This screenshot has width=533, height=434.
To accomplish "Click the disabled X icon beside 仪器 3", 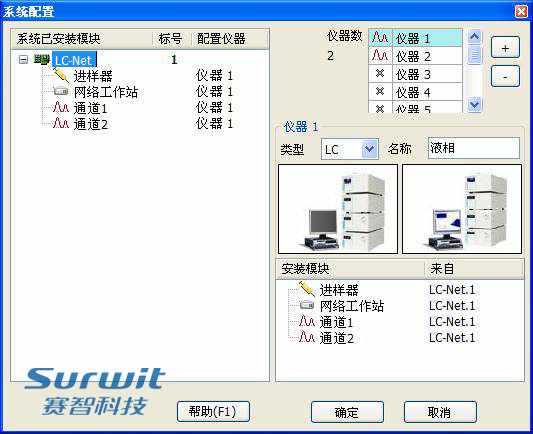I will coord(380,73).
